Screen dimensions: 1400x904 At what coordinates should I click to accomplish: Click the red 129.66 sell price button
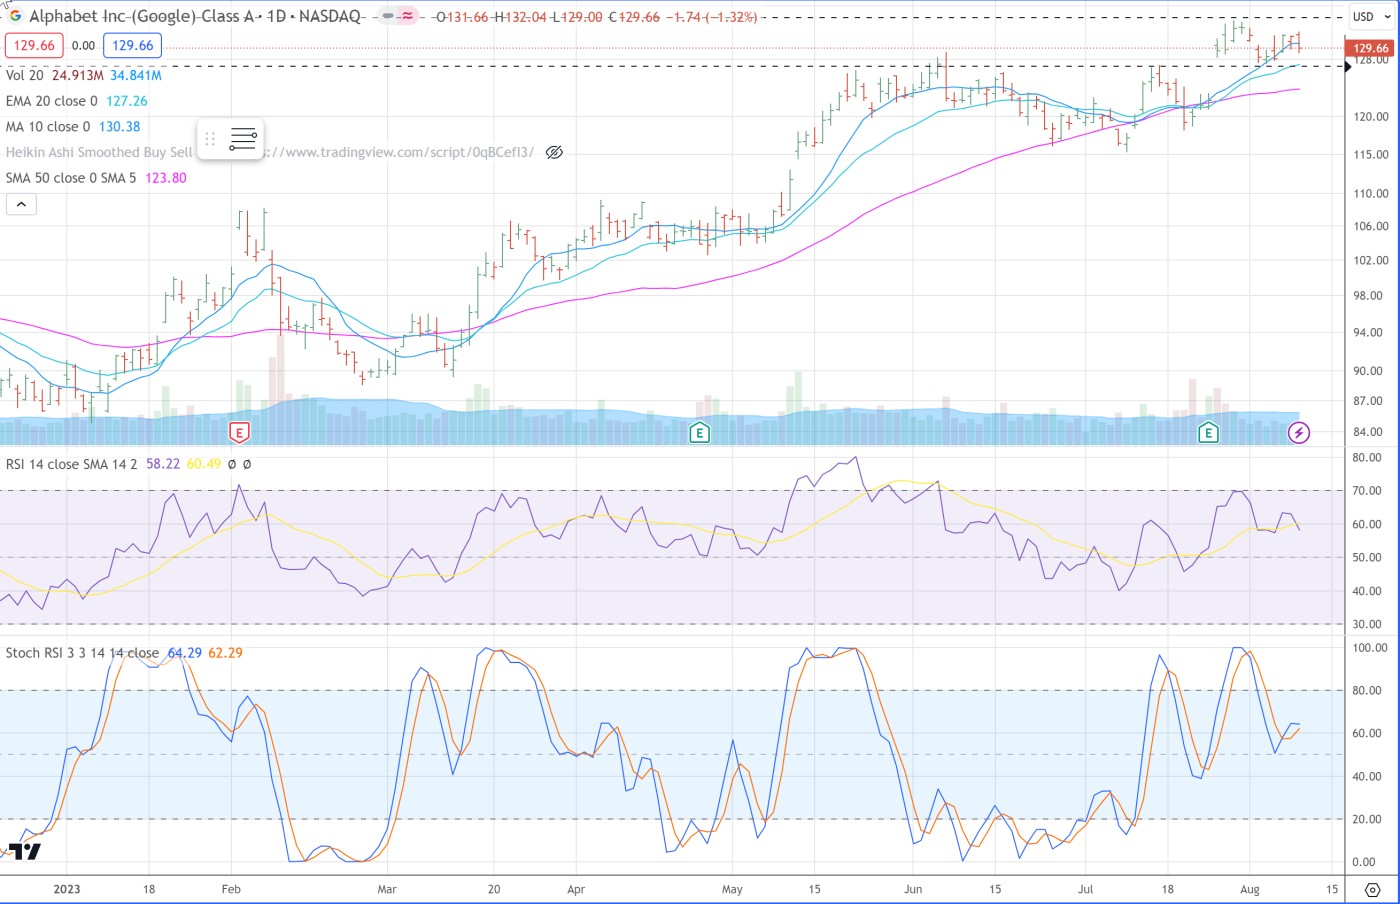coord(34,45)
